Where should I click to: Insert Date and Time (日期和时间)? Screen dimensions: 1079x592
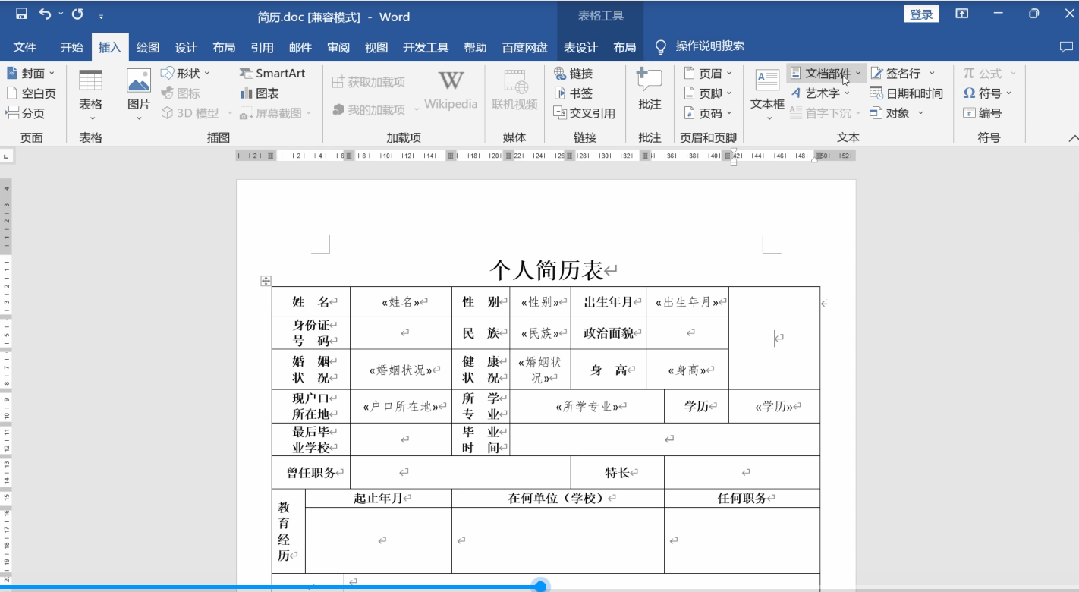coord(906,93)
